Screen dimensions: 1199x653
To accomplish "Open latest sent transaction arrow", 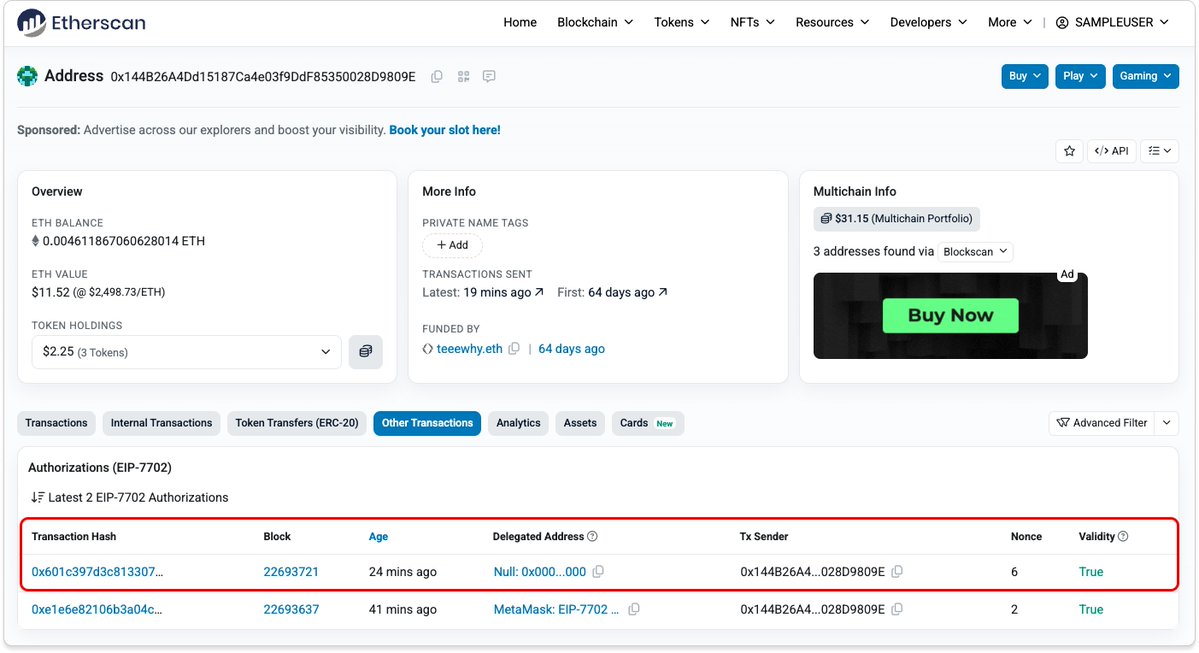I will tap(539, 292).
